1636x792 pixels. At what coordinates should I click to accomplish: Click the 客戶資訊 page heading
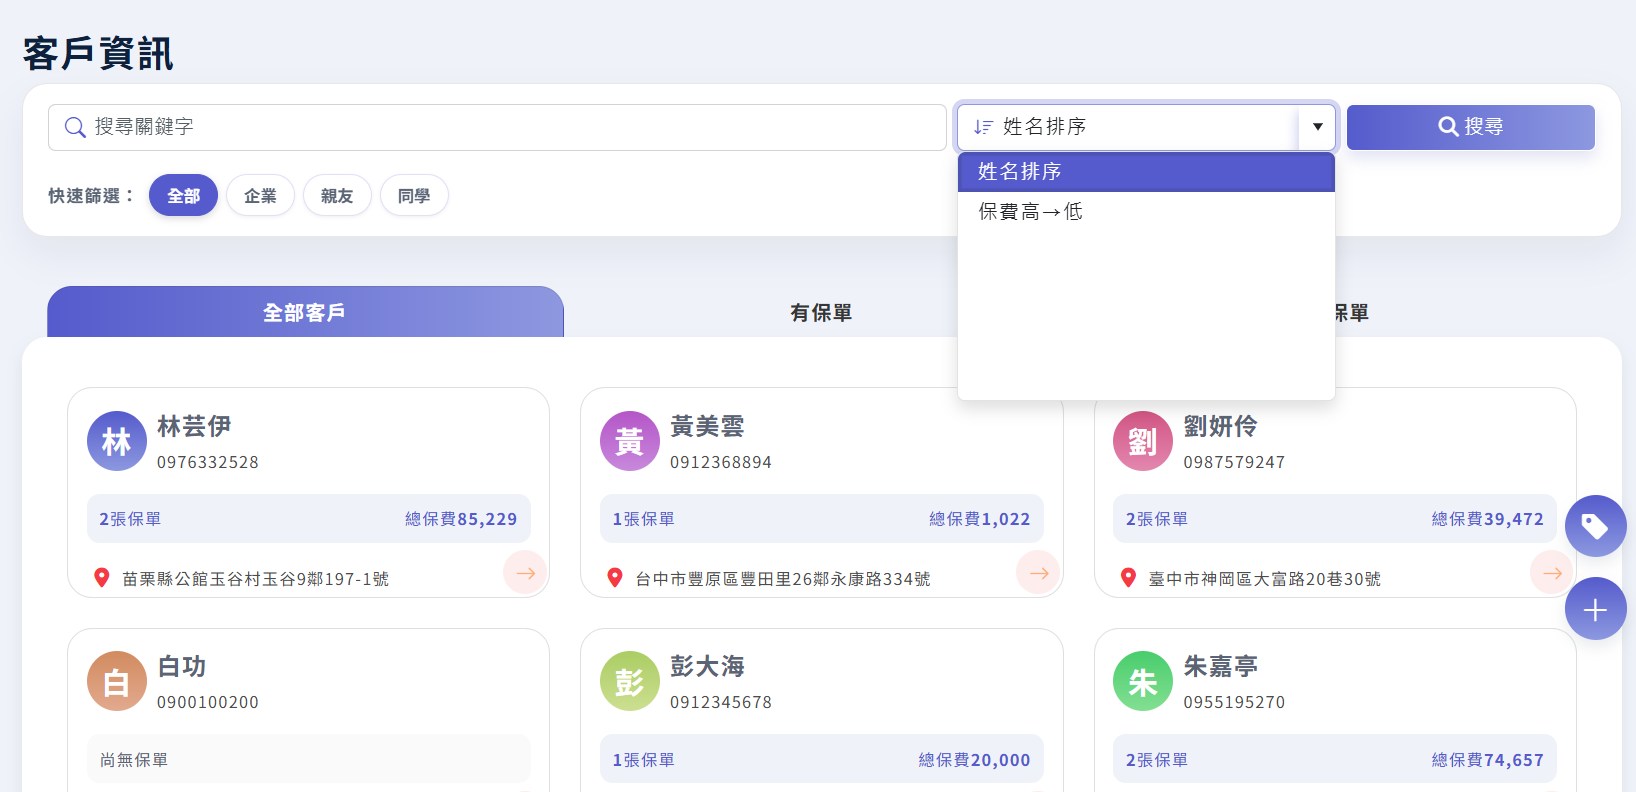[x=98, y=53]
